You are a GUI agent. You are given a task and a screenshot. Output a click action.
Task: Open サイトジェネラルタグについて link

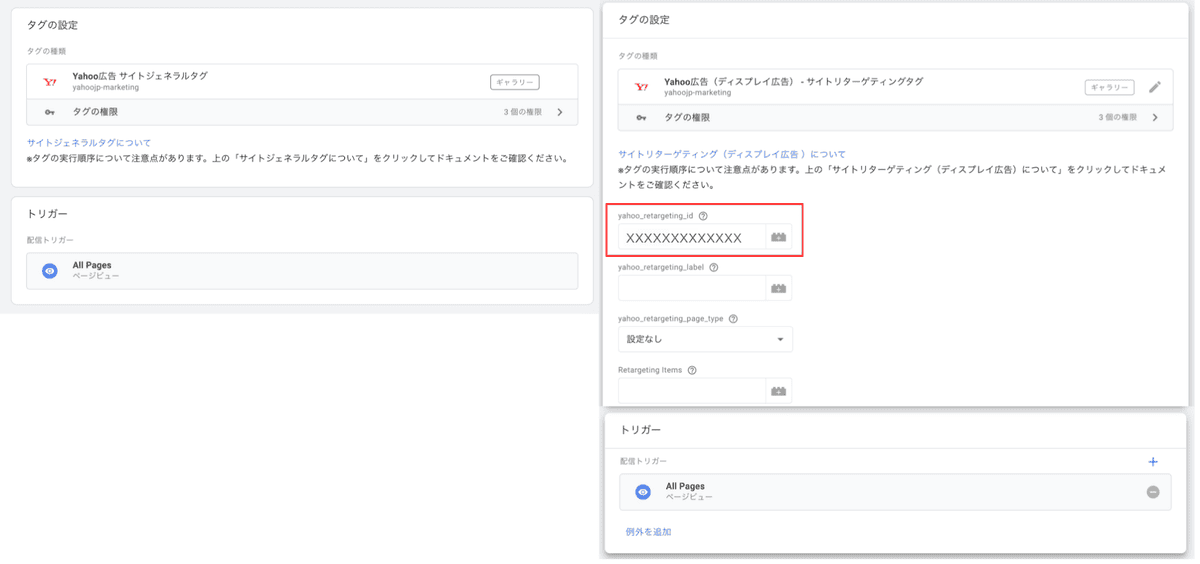tap(89, 143)
